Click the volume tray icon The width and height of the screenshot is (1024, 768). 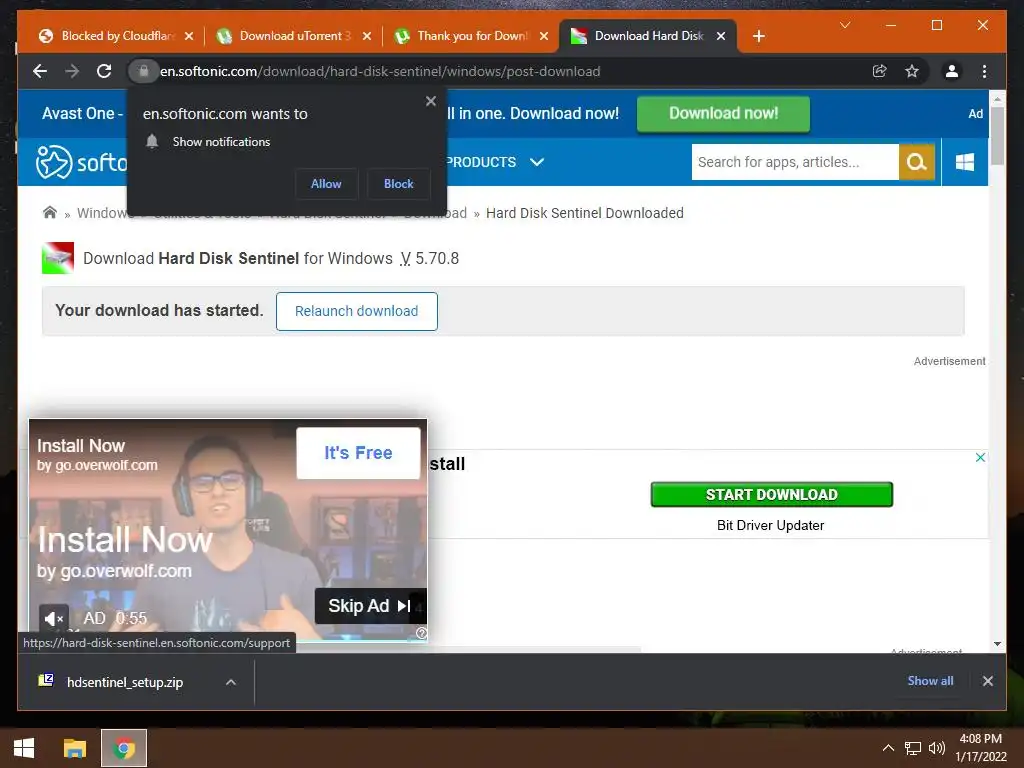coord(936,748)
